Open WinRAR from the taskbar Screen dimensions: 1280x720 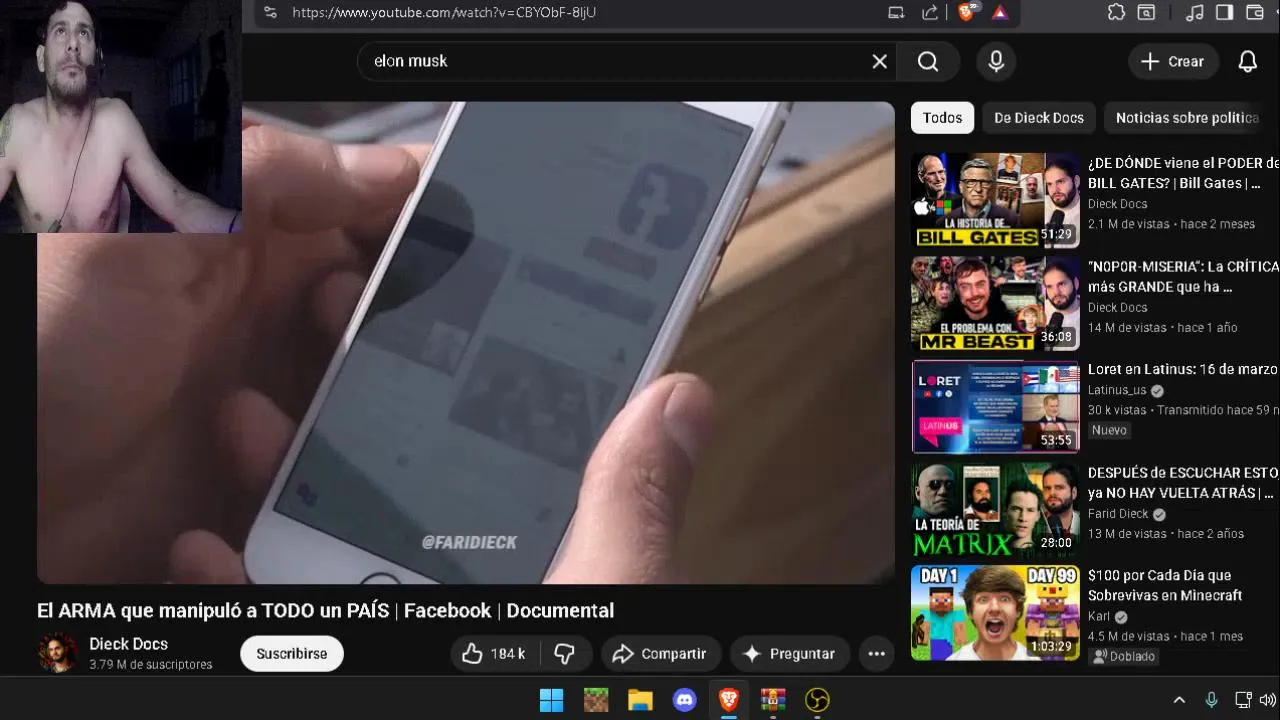coord(773,700)
